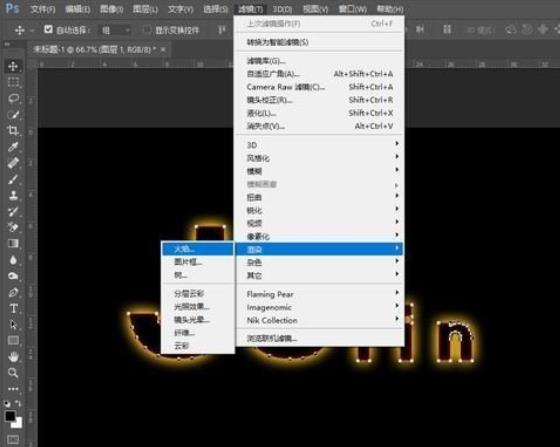The width and height of the screenshot is (560, 447).
Task: Select the Path Selection arrow tool
Action: point(13,325)
